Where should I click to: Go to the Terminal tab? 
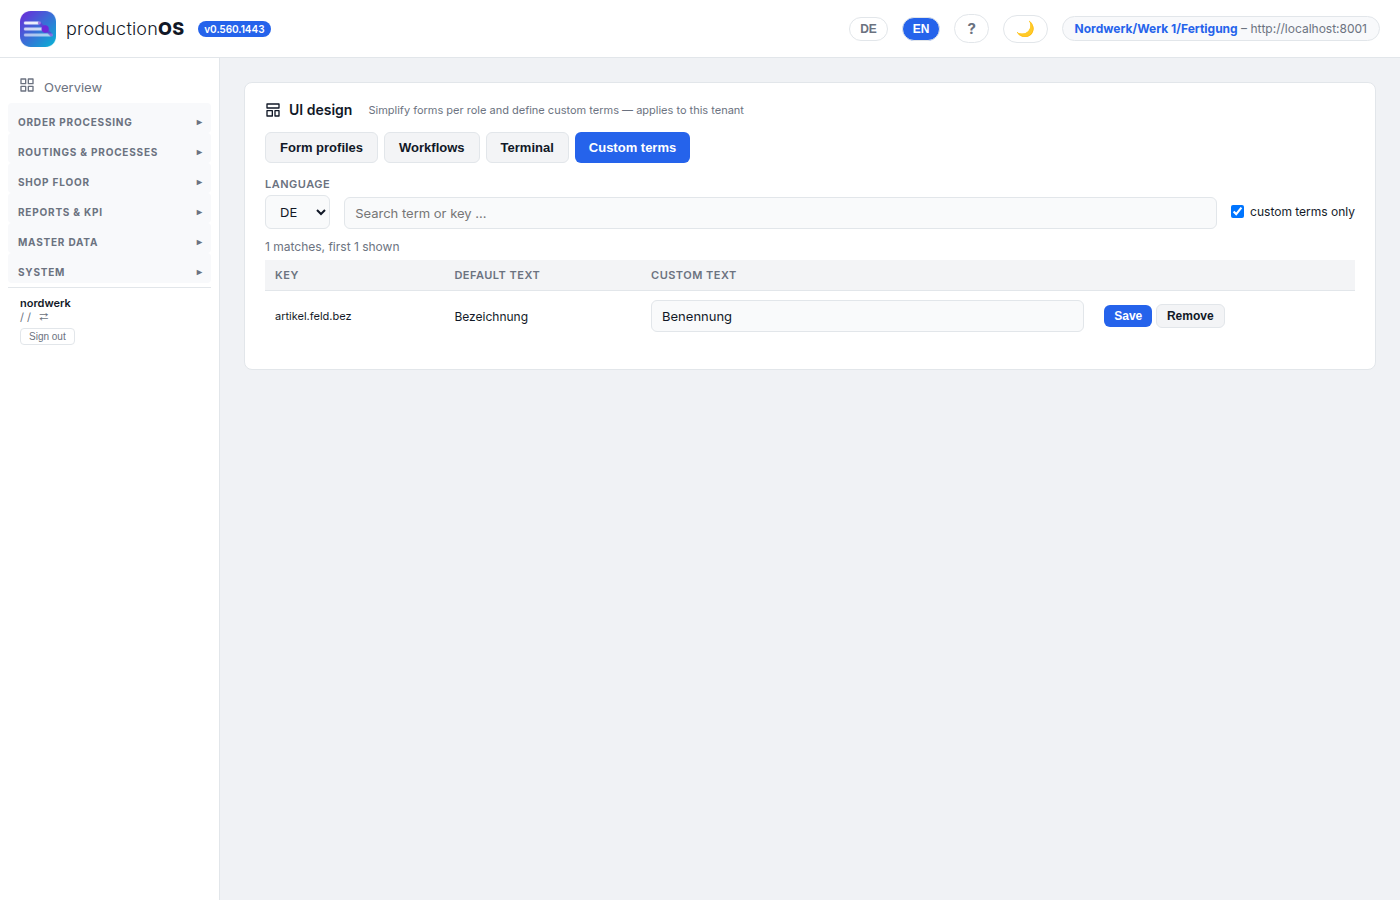(x=527, y=148)
